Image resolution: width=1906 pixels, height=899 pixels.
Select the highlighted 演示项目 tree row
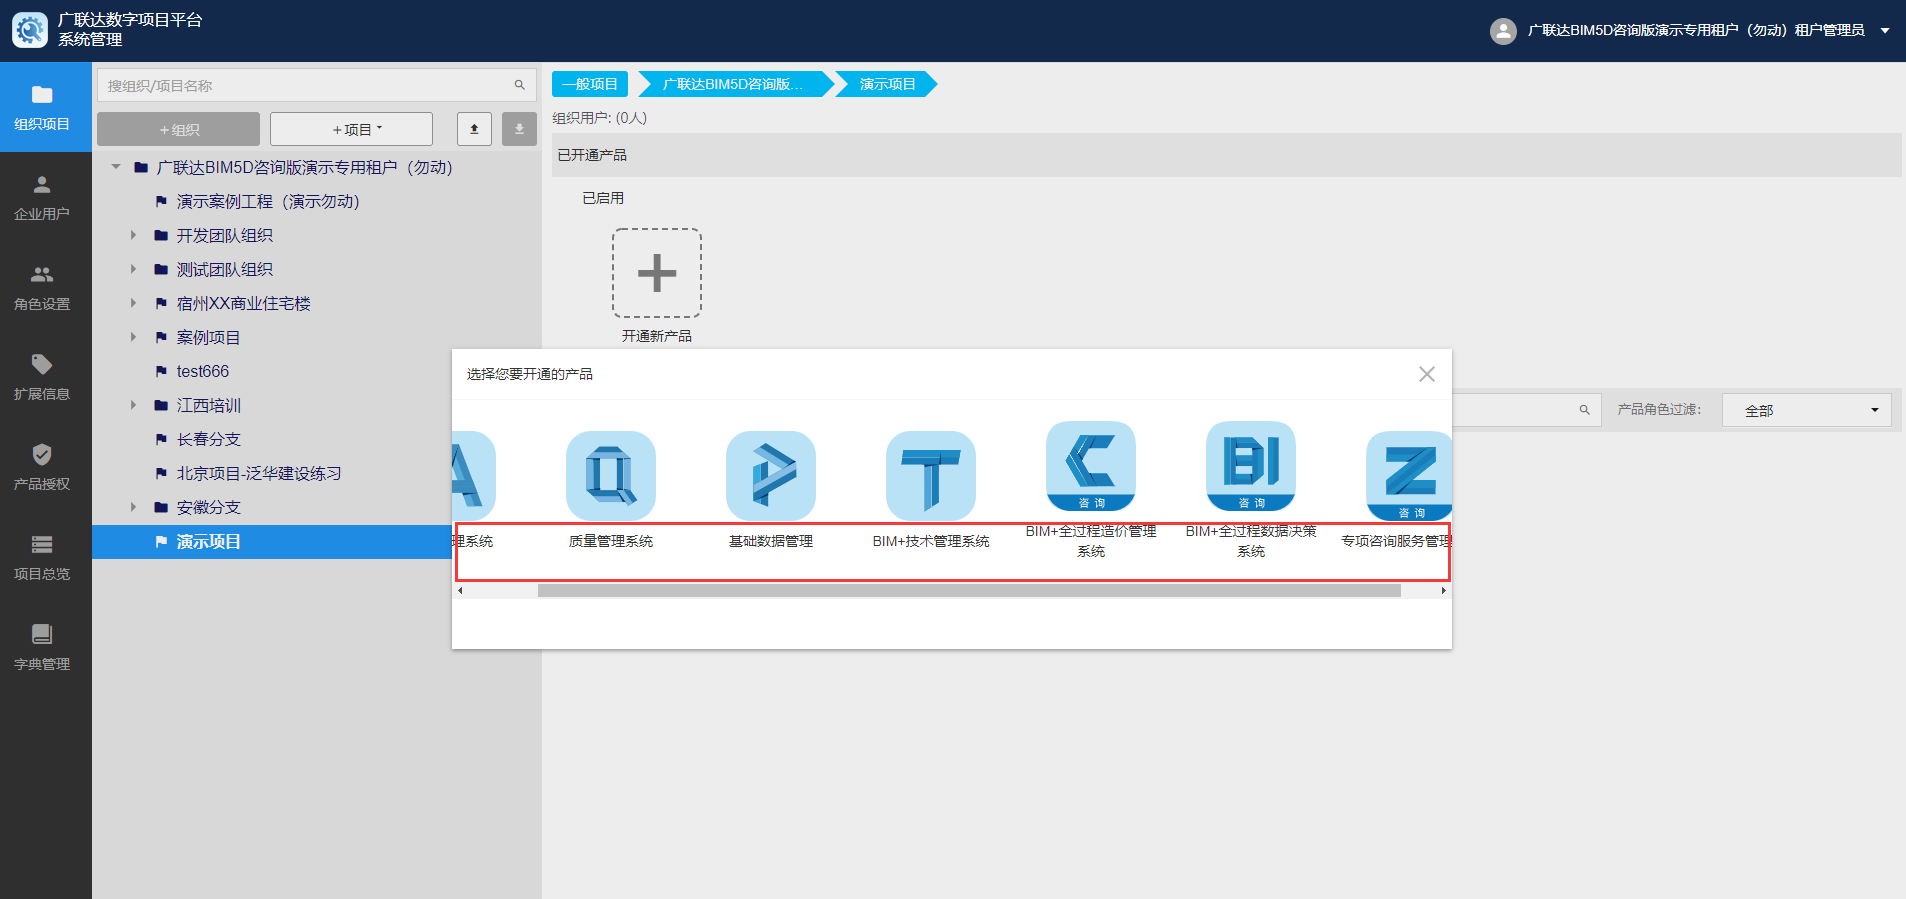(272, 541)
